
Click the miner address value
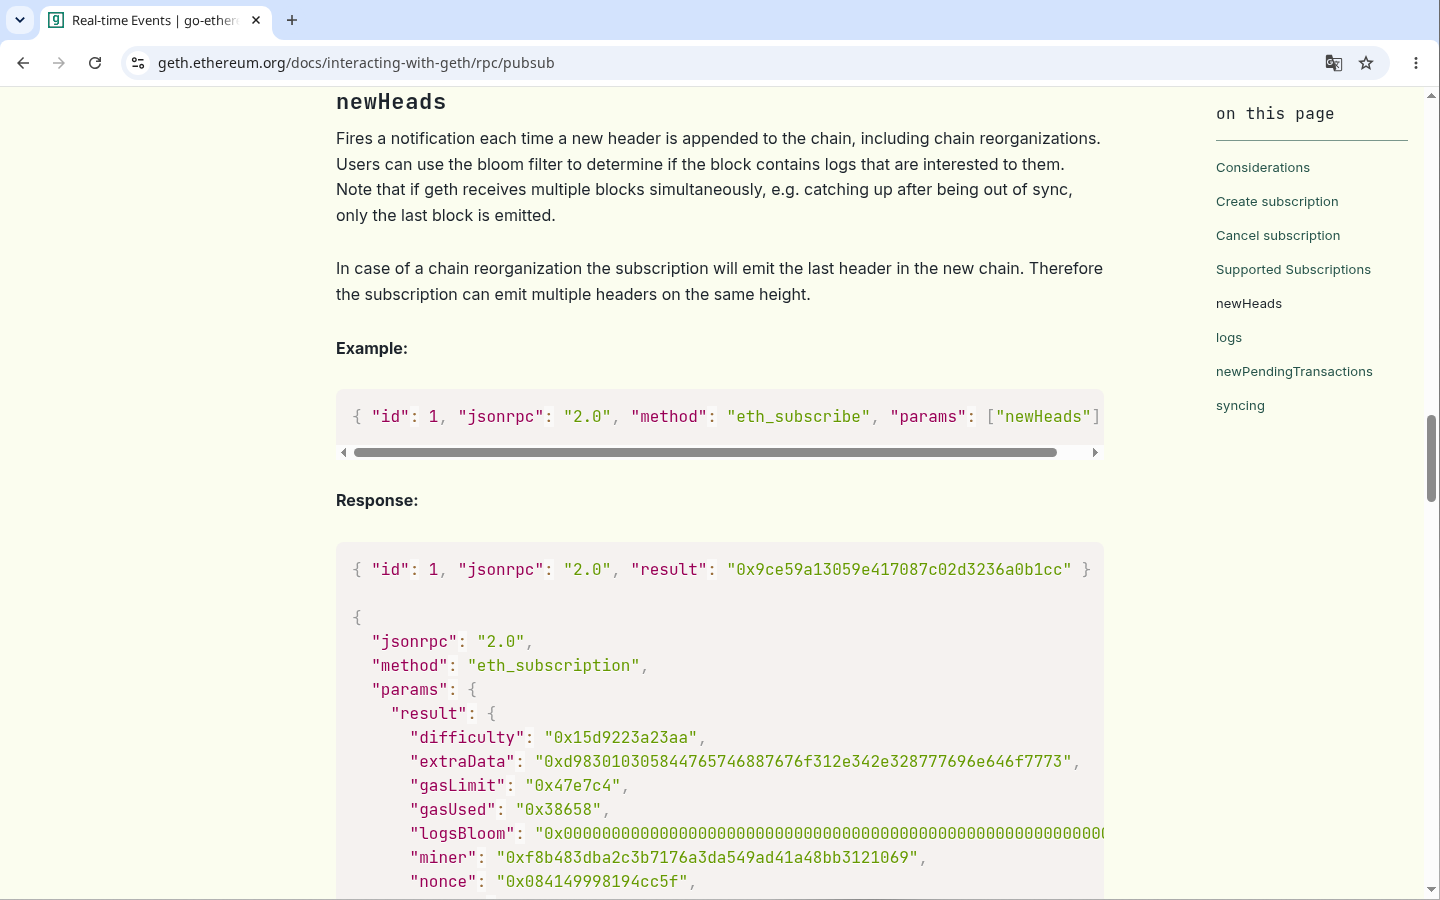[x=708, y=858]
